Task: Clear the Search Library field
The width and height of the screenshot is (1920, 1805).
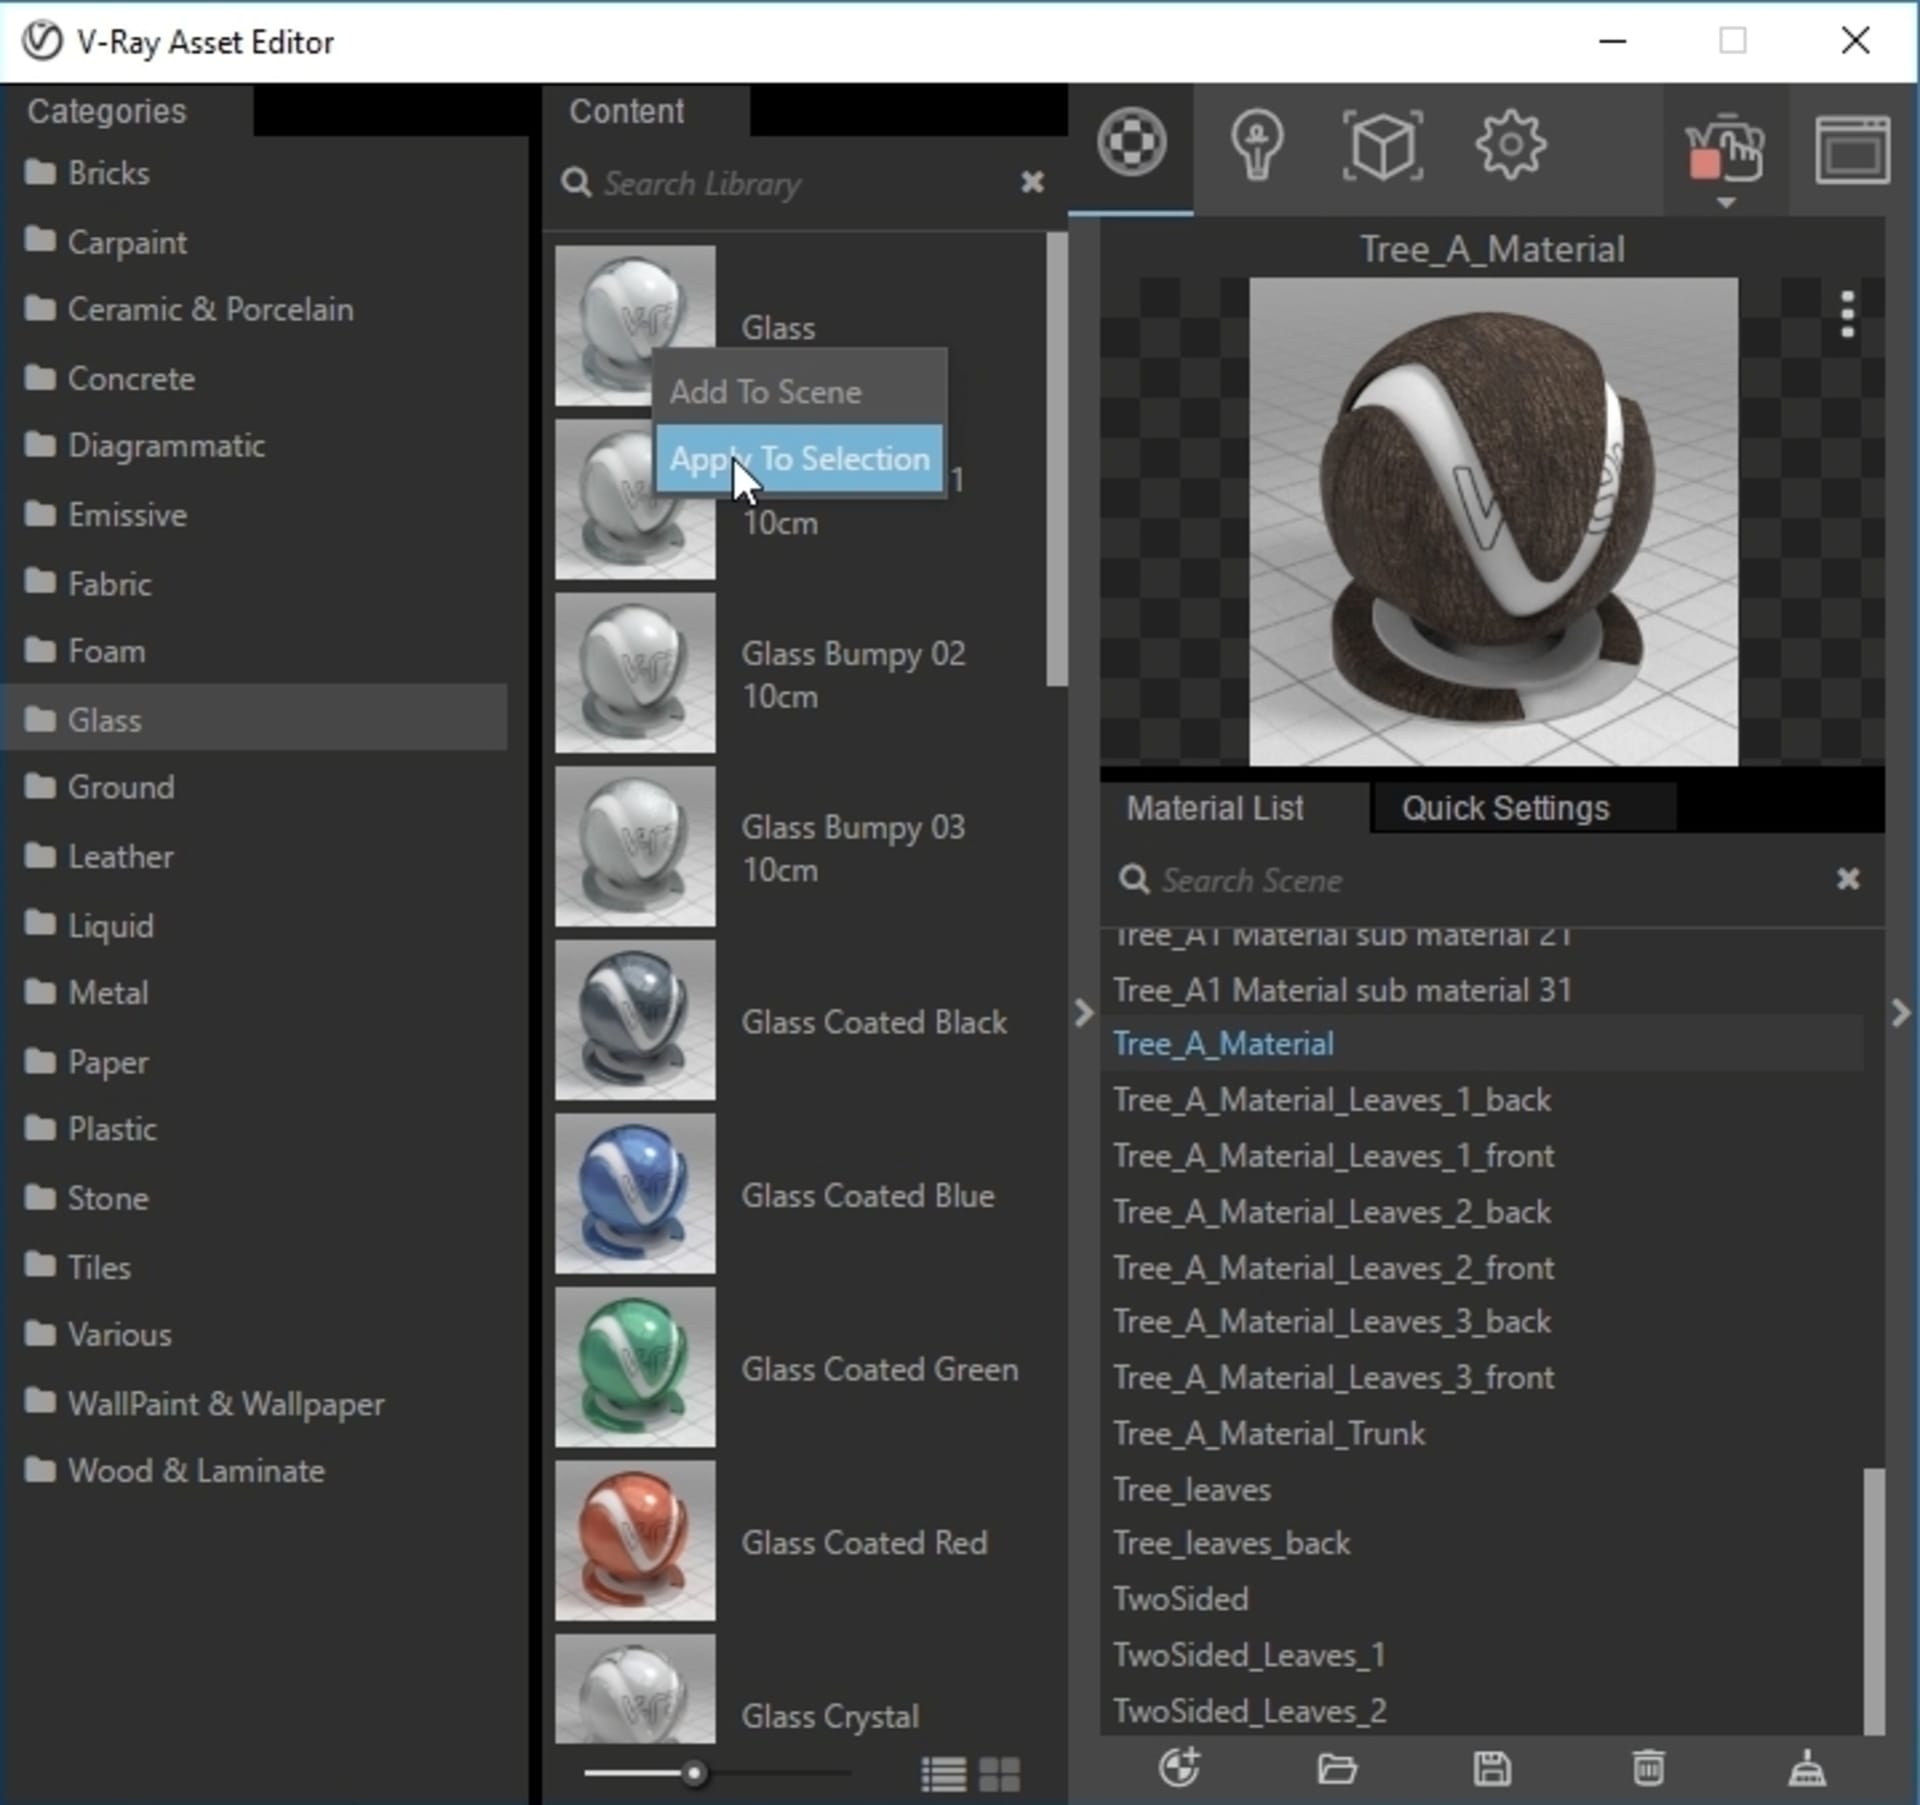Action: point(1032,182)
